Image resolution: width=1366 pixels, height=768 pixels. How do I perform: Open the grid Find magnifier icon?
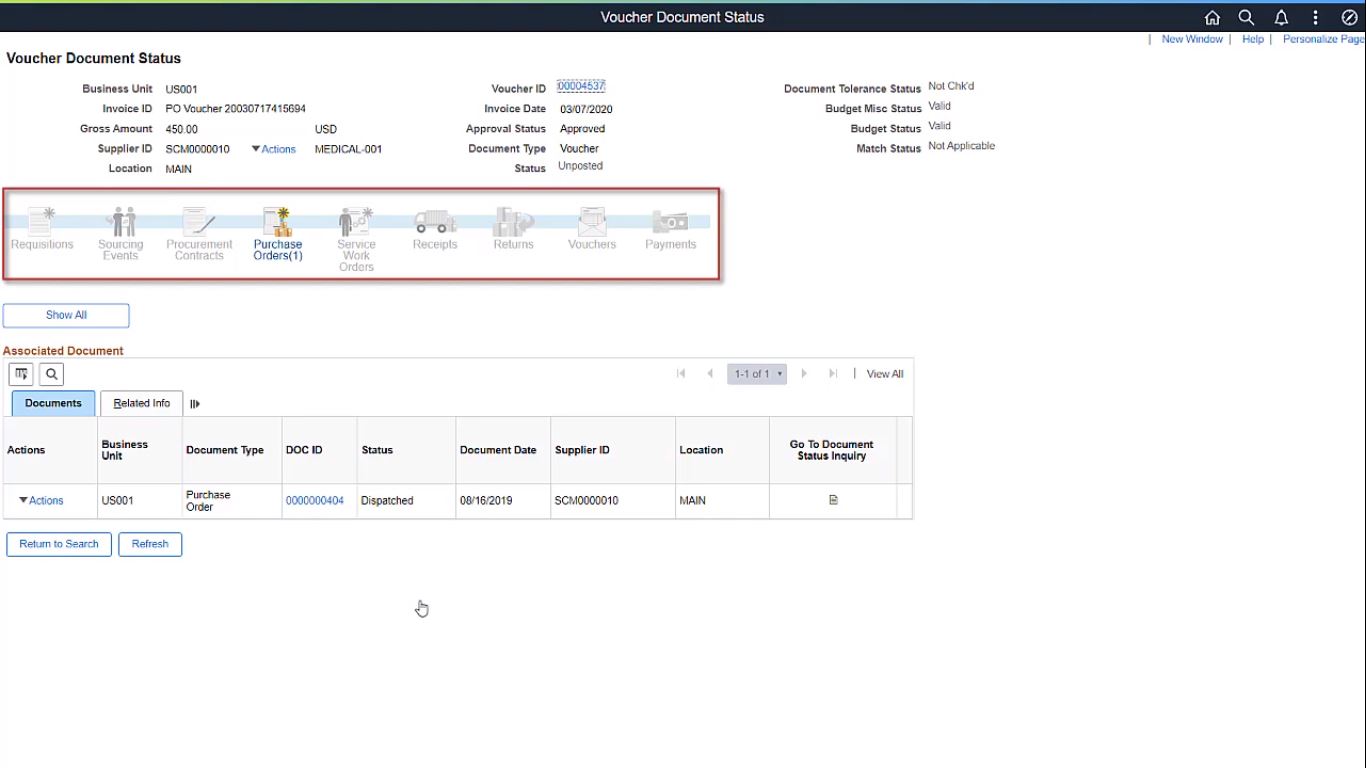tap(50, 374)
